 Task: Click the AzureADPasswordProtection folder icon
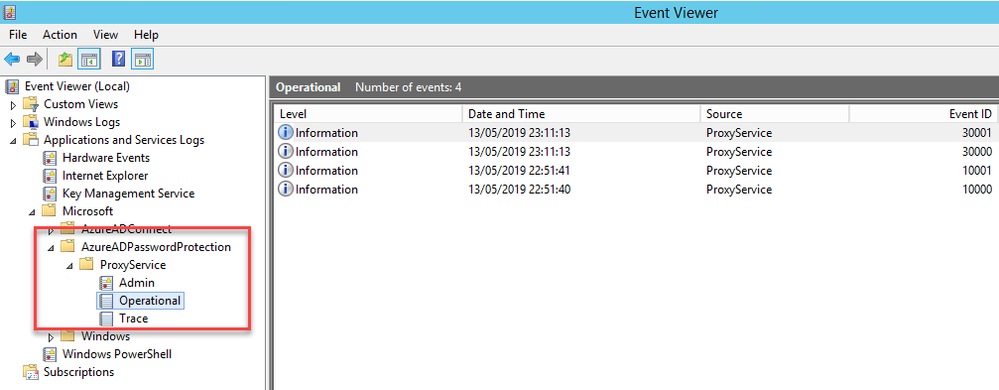click(68, 247)
